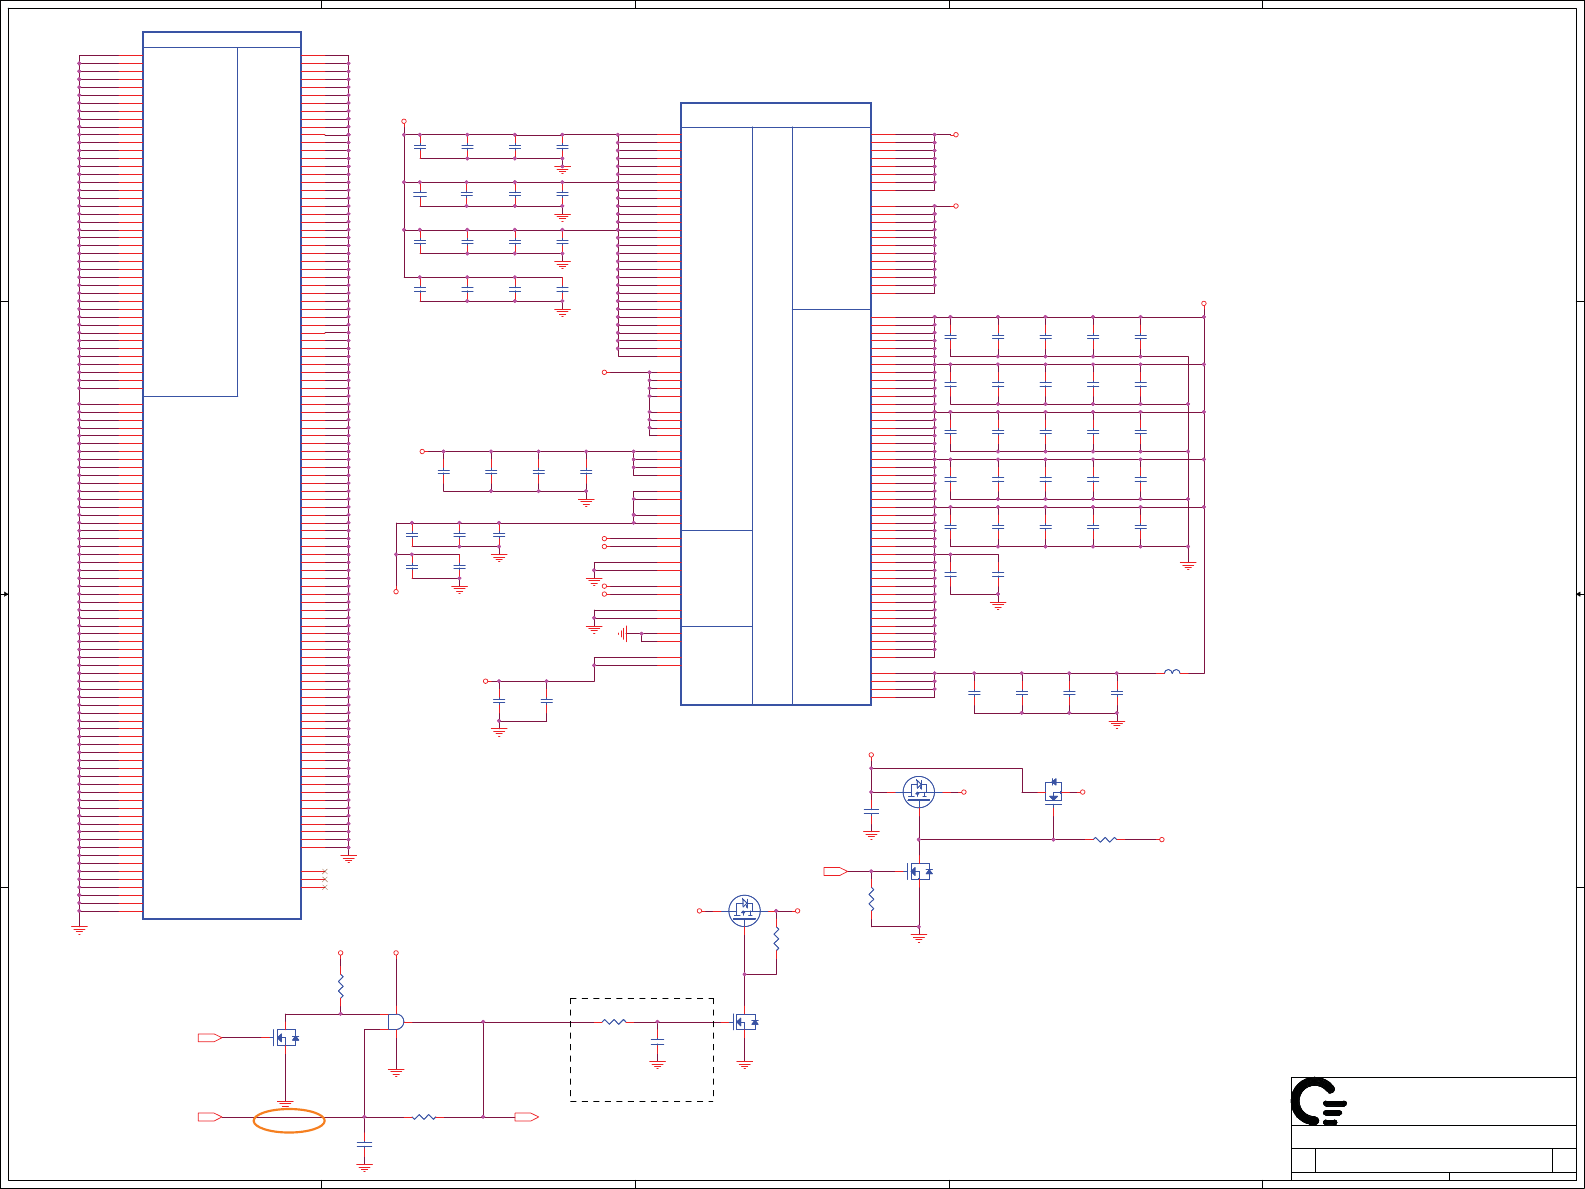Screen dimensions: 1585x1189
Task: Select the circled MOSFET beside the diode-clamp part
Action: [x=919, y=792]
